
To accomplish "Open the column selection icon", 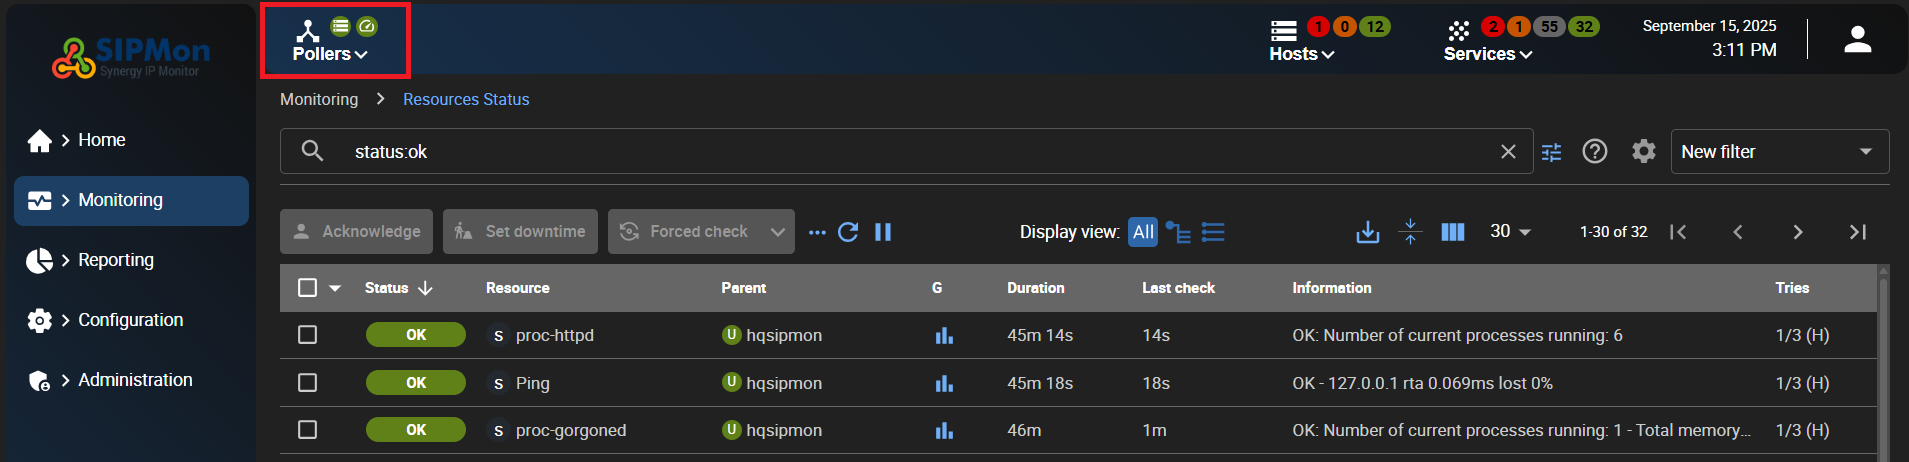I will [x=1452, y=232].
